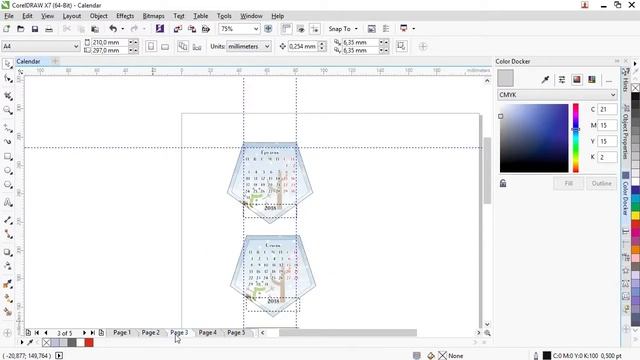Select the Pick tool

coord(7,64)
